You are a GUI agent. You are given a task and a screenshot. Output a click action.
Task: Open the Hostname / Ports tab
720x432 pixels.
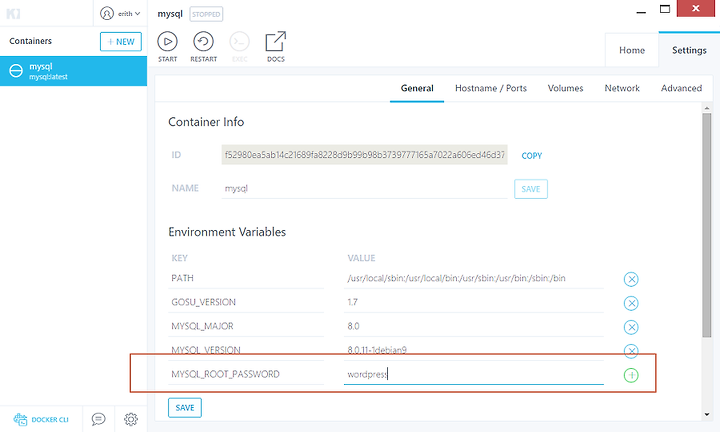tap(491, 88)
